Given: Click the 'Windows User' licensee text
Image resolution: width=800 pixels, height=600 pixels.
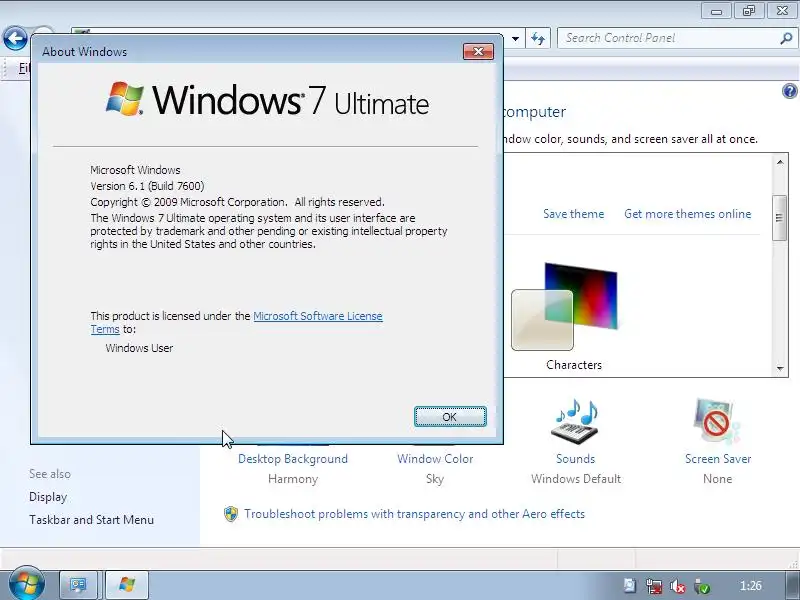Looking at the screenshot, I should (139, 348).
